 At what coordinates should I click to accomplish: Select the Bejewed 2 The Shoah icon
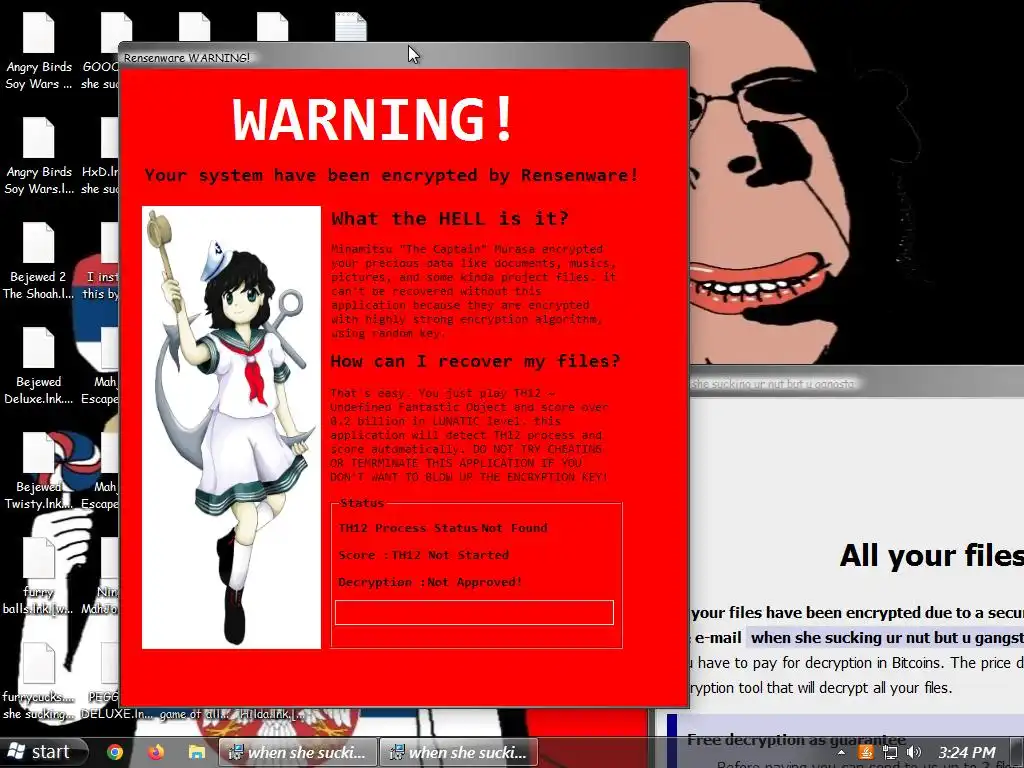tap(39, 261)
